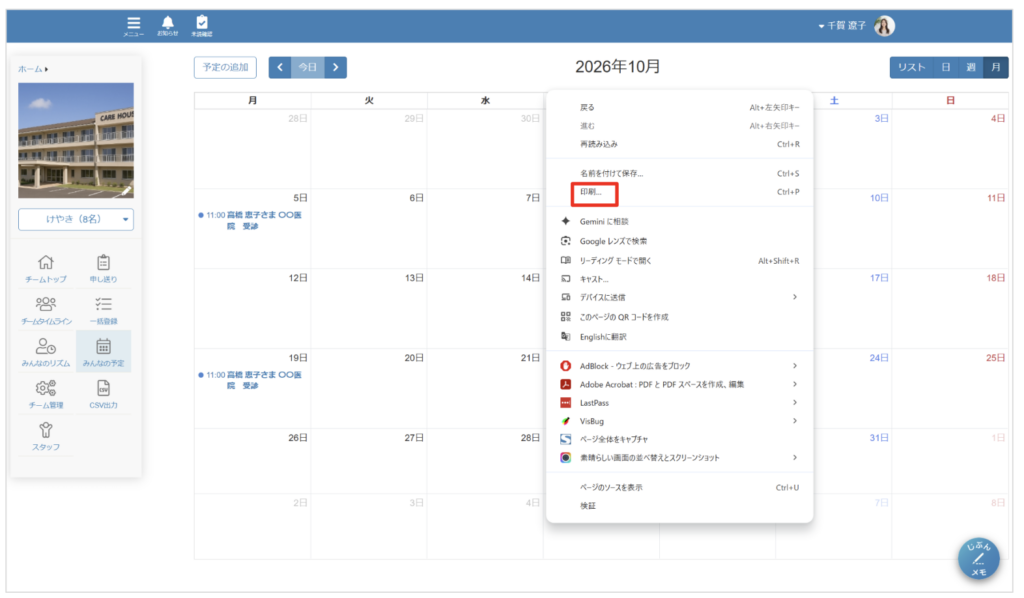The height and width of the screenshot is (598, 1024).
Task: Select ページのソースを表示 menu entry
Action: point(679,487)
